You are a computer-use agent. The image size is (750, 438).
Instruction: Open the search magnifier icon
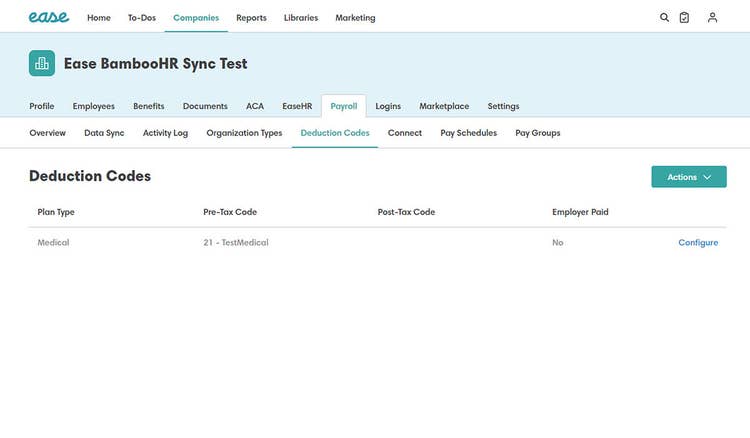(x=664, y=18)
